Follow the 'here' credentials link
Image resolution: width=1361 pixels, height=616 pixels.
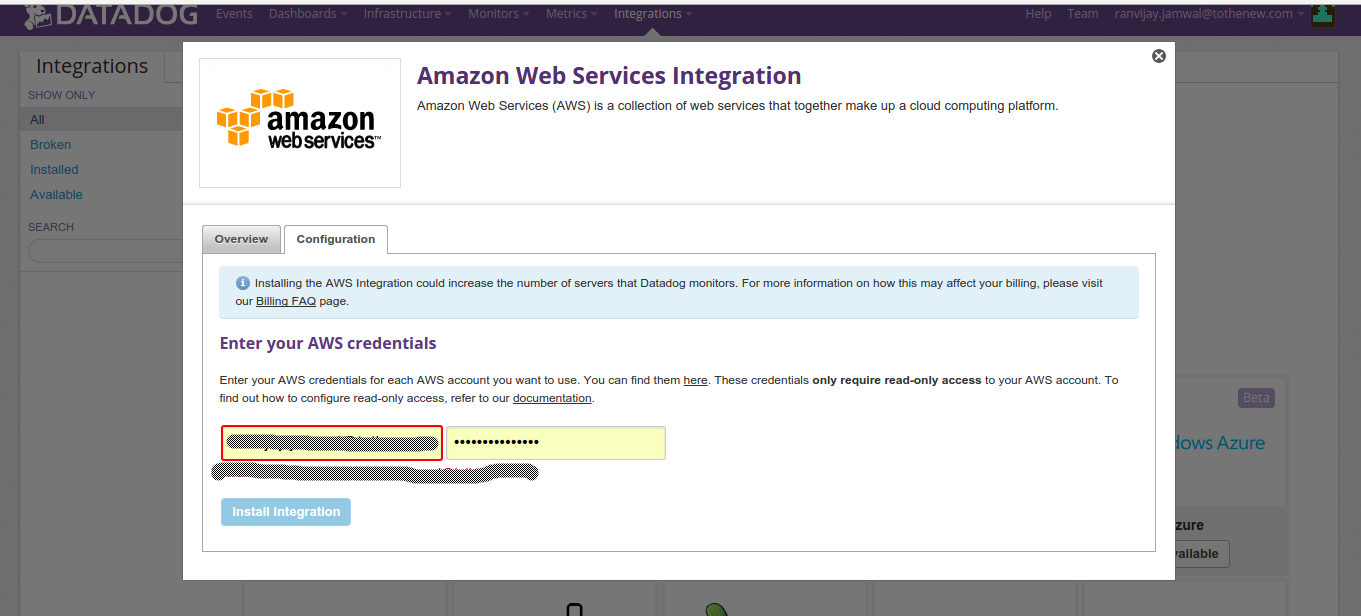[x=695, y=381]
